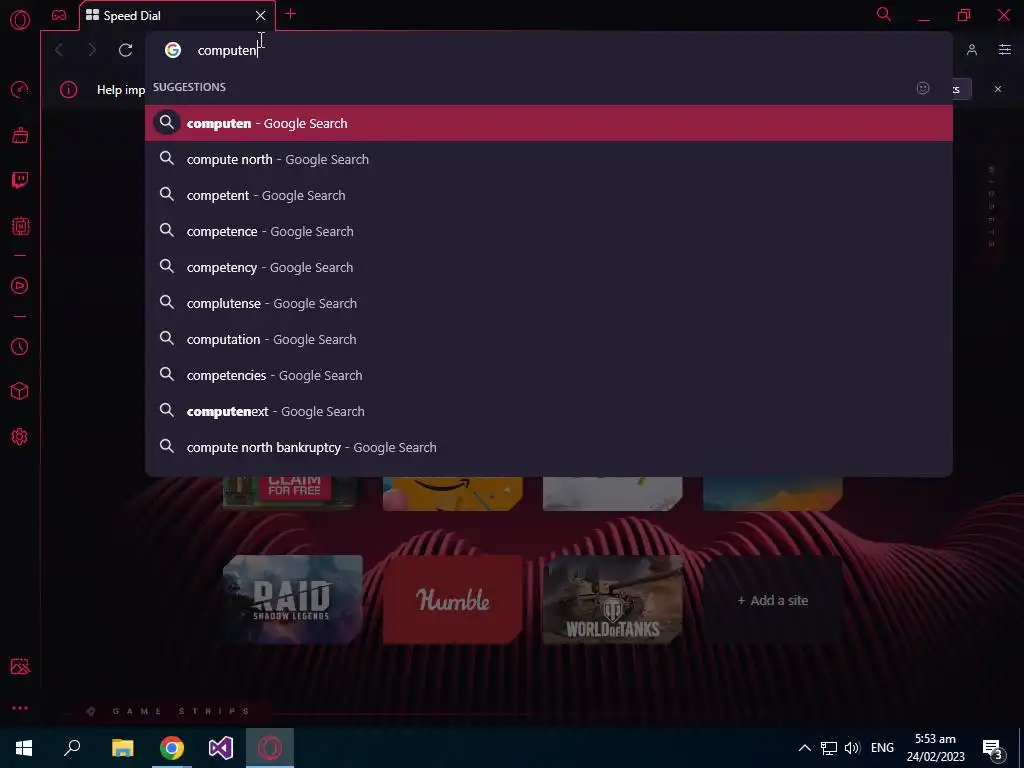Click the address bar containing computen

pyautogui.click(x=549, y=50)
